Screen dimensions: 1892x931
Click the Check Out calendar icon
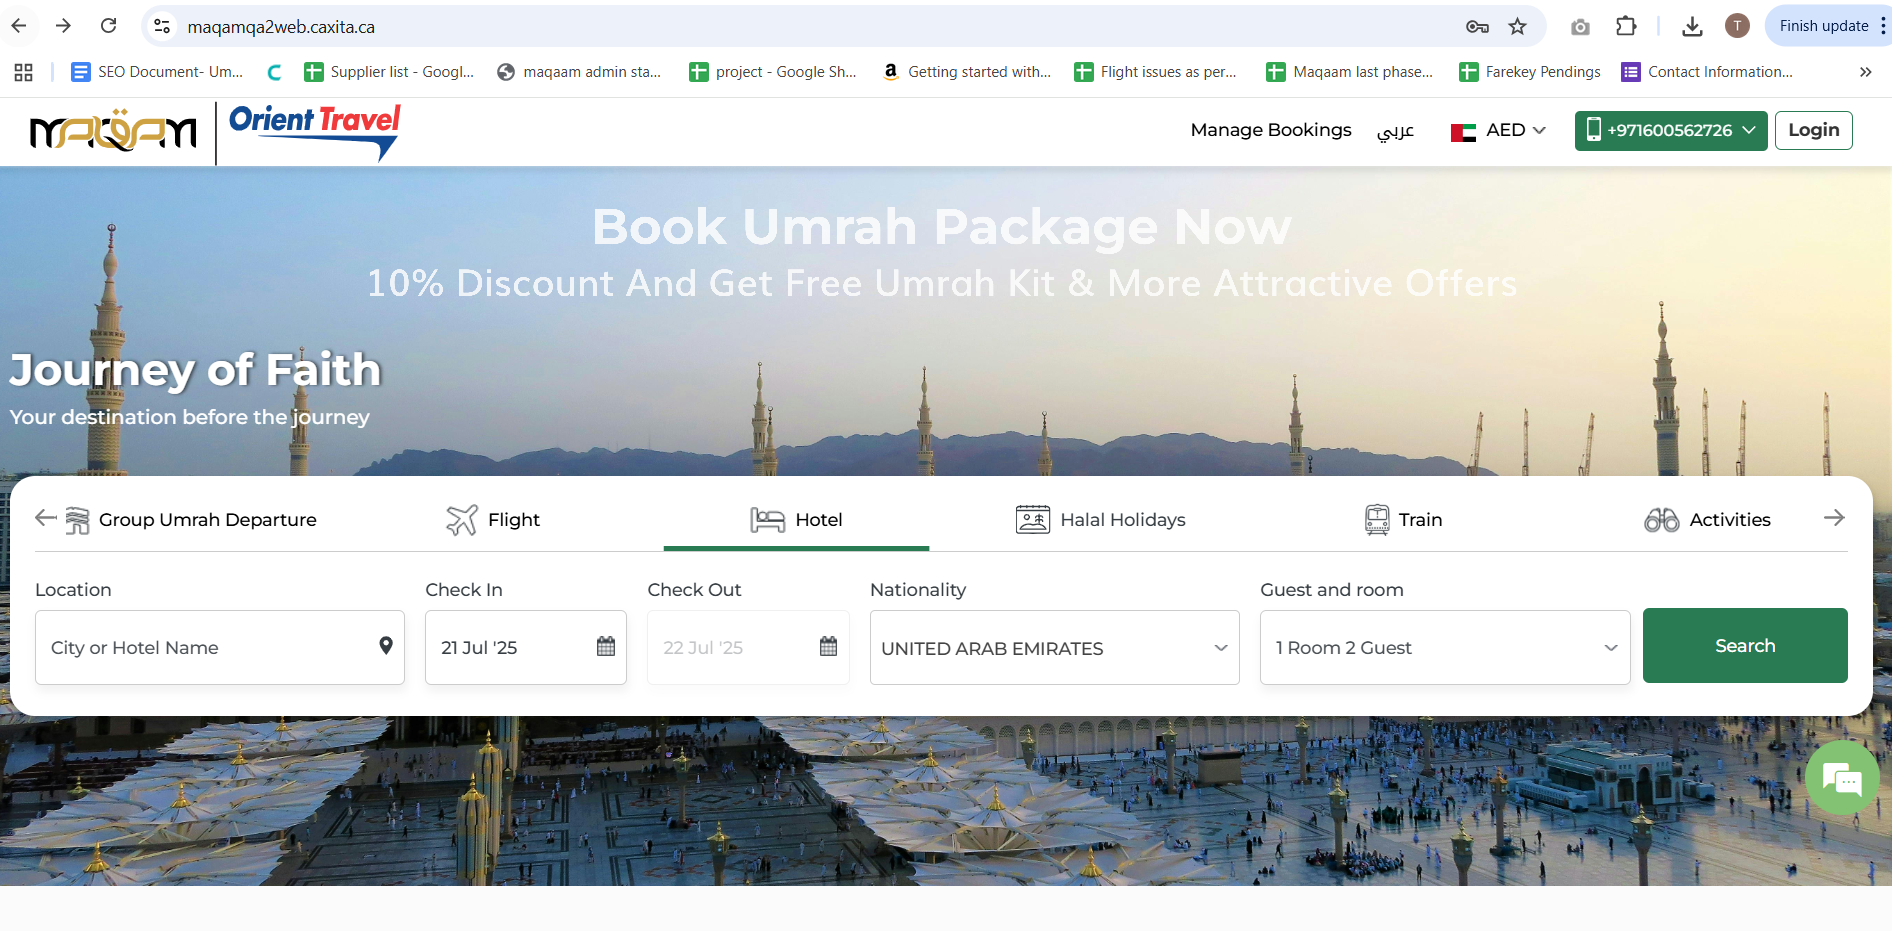[828, 647]
